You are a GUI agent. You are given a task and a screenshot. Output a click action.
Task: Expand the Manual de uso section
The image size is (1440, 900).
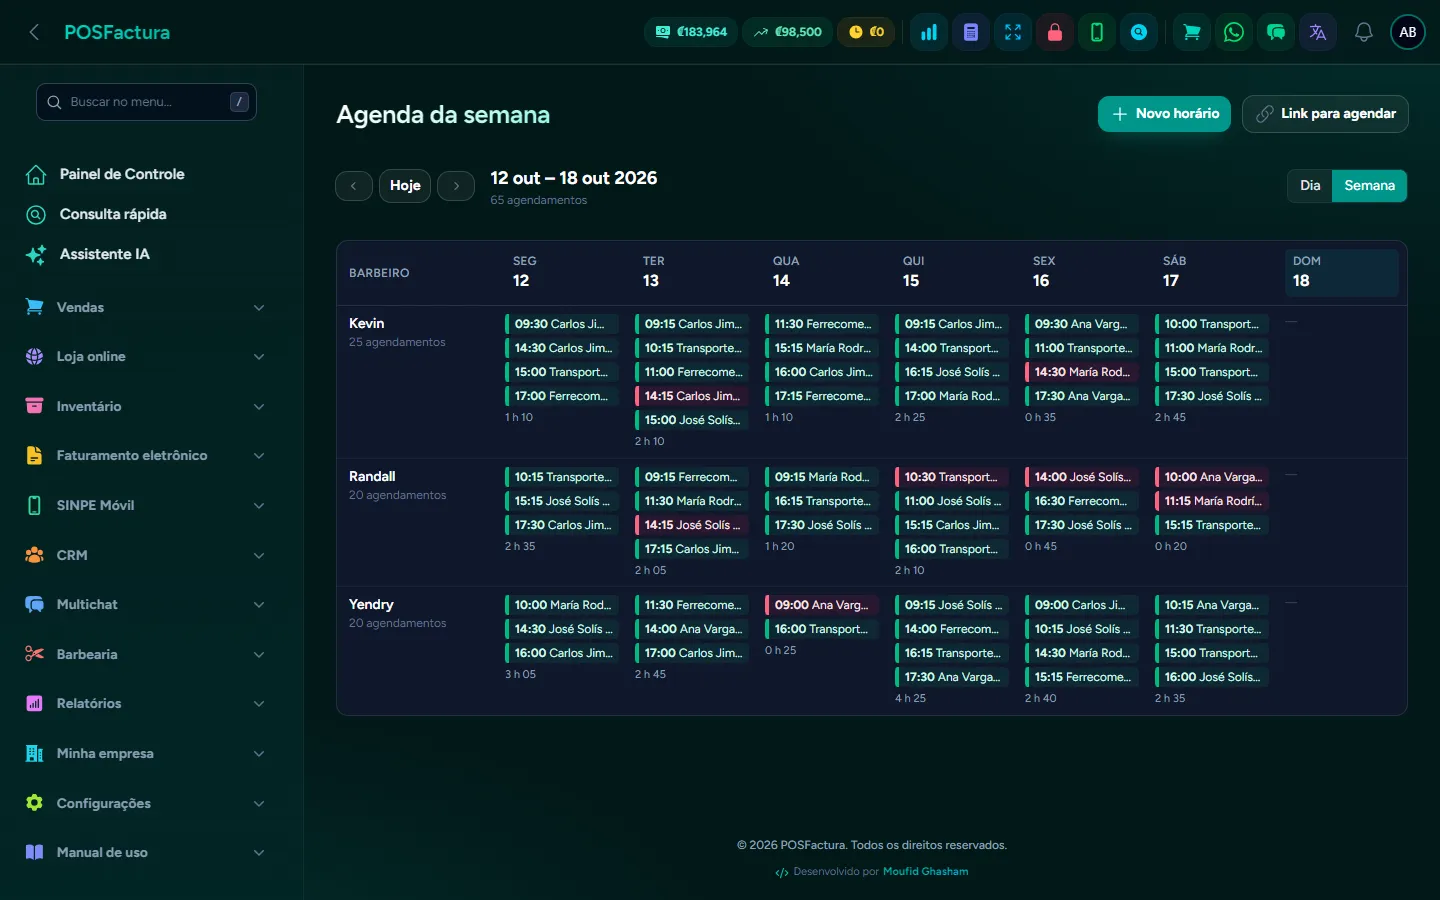(146, 853)
